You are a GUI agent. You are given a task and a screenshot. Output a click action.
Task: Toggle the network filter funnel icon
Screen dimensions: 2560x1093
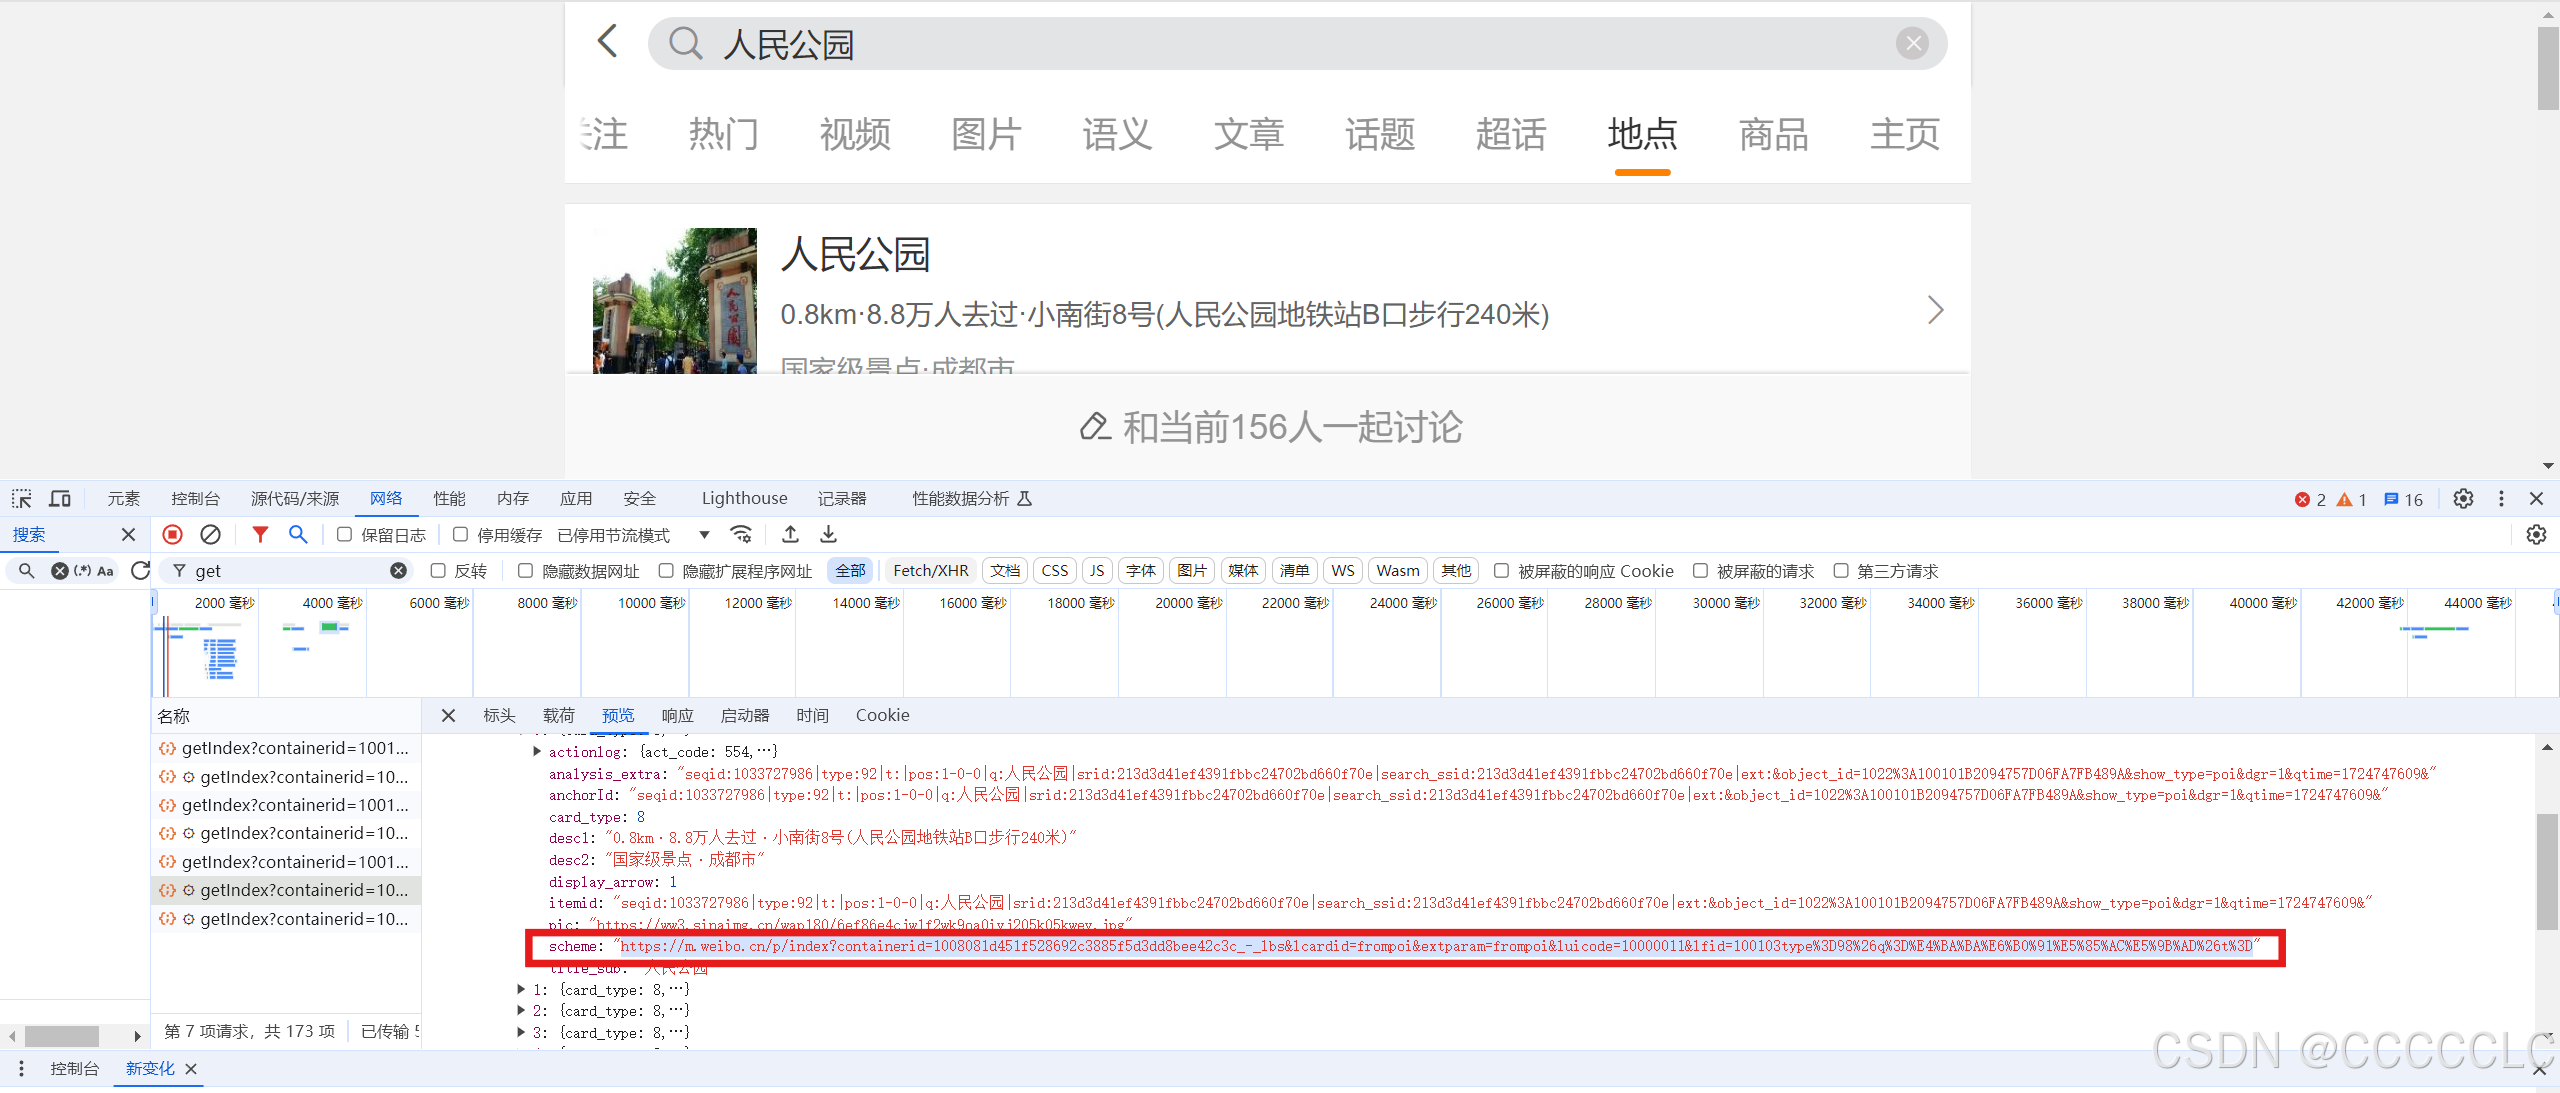pos(260,535)
